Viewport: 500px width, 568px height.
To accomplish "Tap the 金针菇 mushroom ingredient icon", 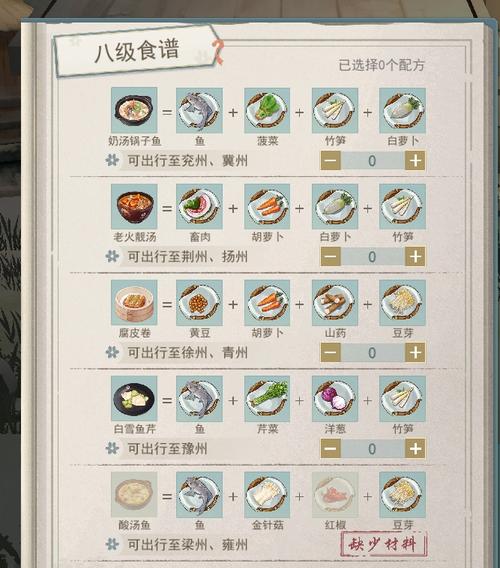I will tap(267, 494).
